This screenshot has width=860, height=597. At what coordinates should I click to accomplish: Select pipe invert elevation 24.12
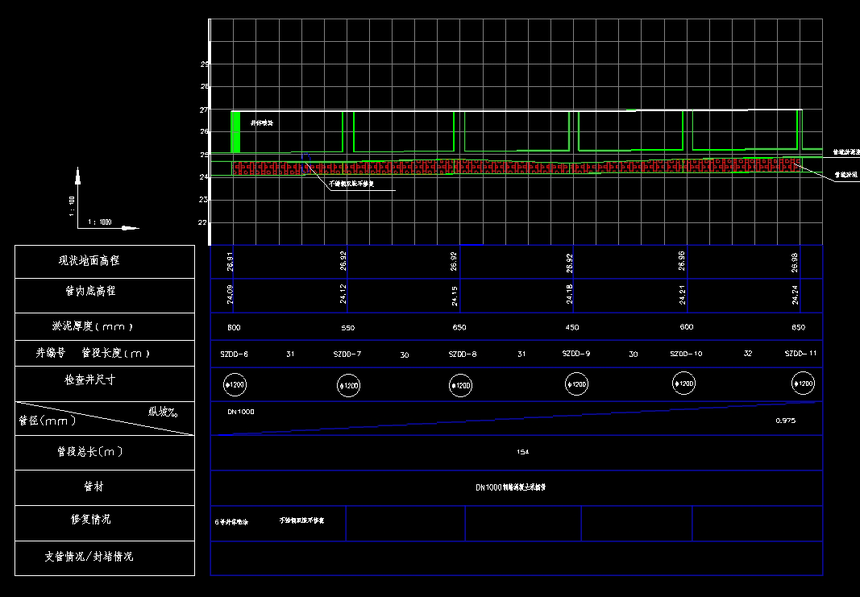(x=343, y=294)
